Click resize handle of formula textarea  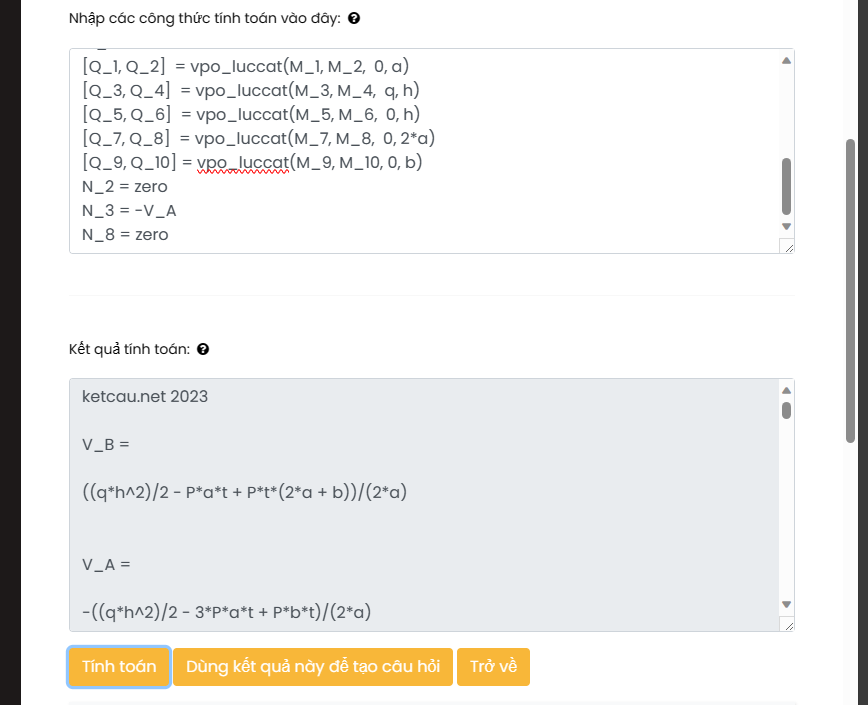click(788, 247)
